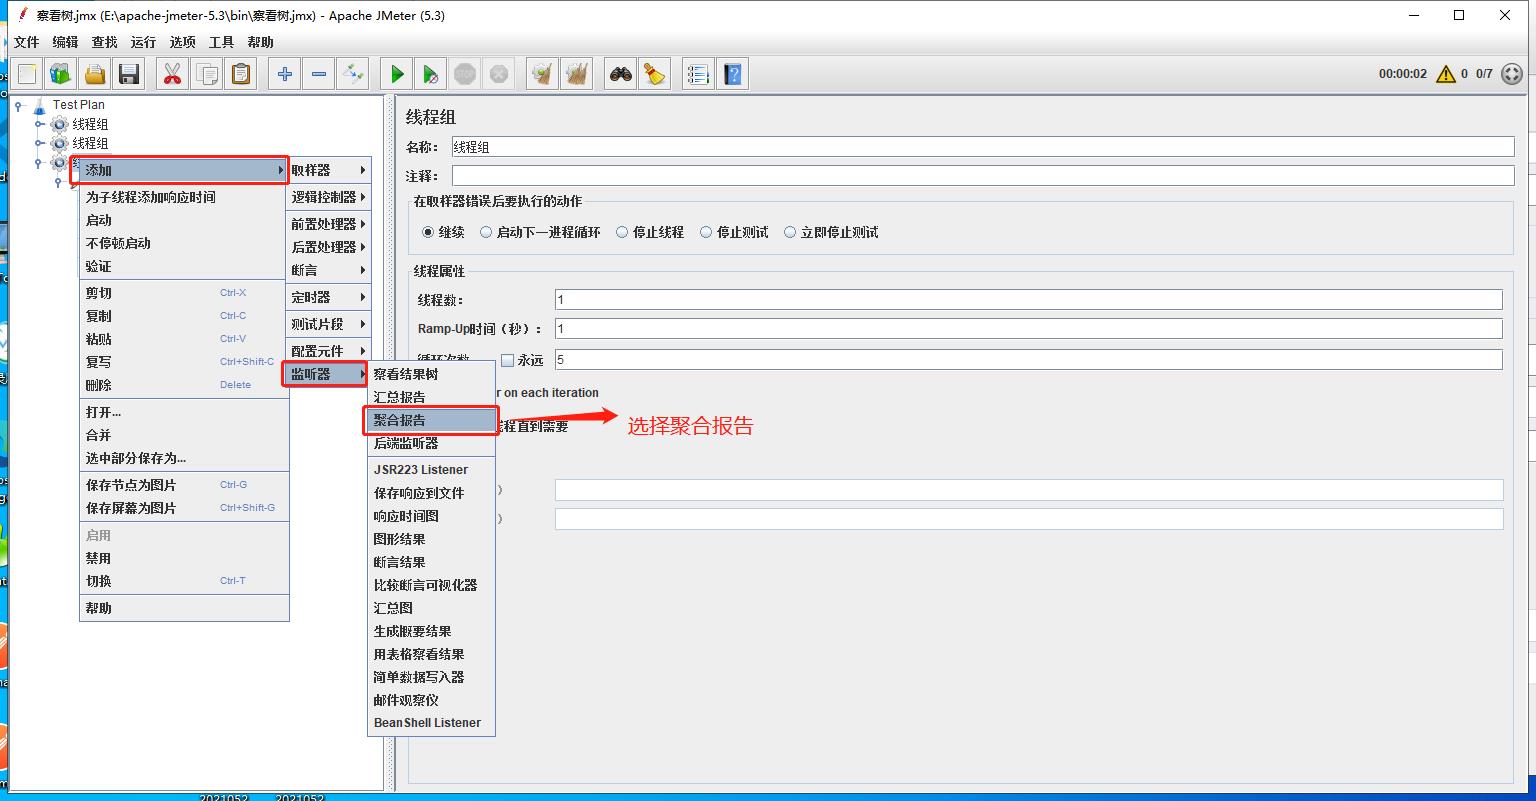Open Help with question mark icon
The image size is (1536, 801).
click(x=733, y=74)
